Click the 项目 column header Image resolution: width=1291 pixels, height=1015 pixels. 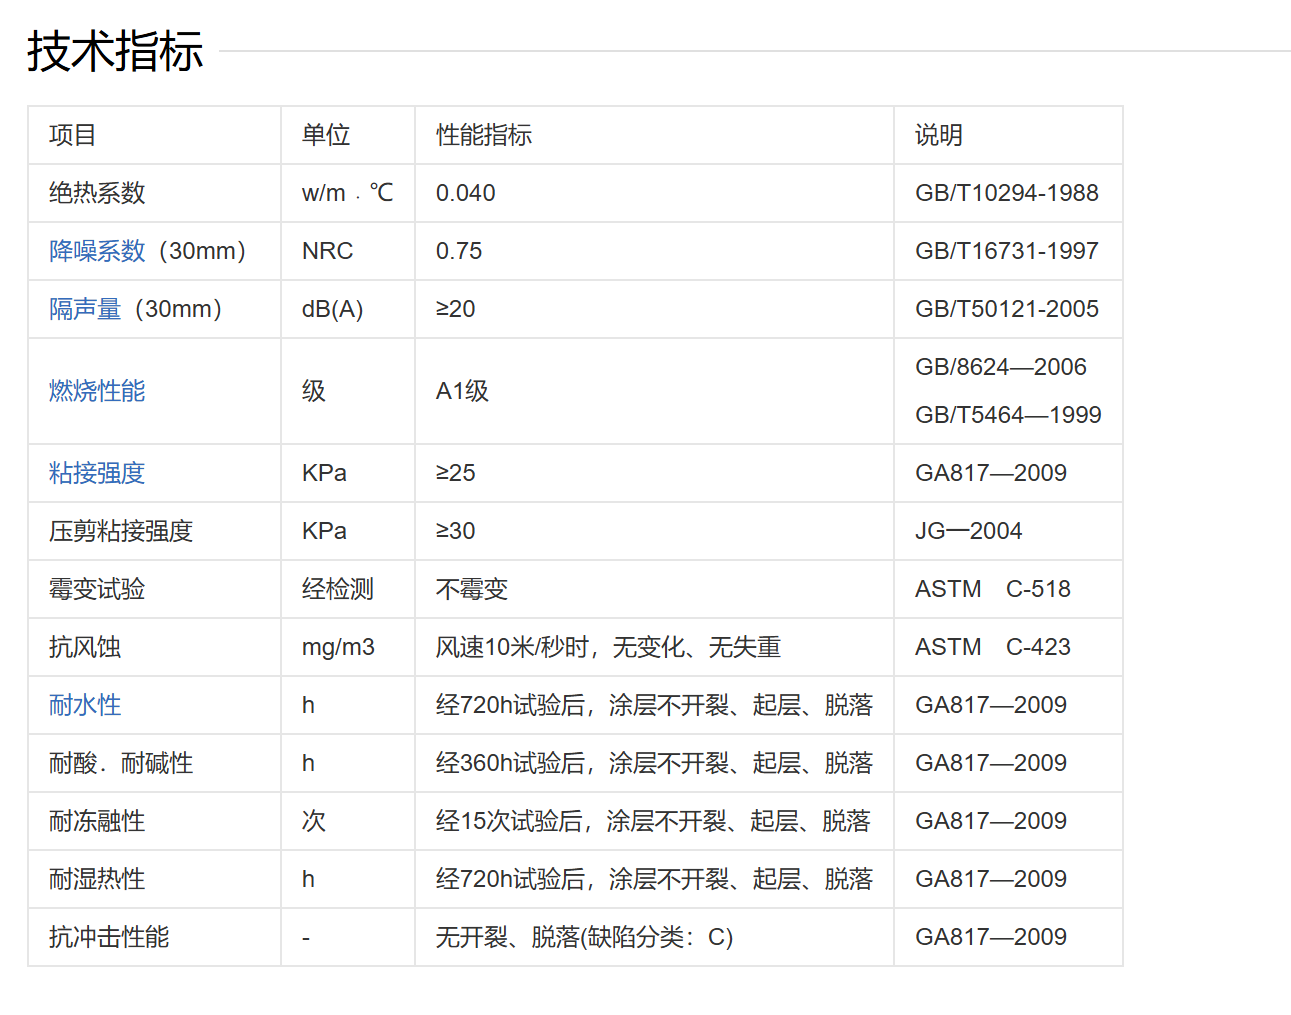pyautogui.click(x=73, y=135)
